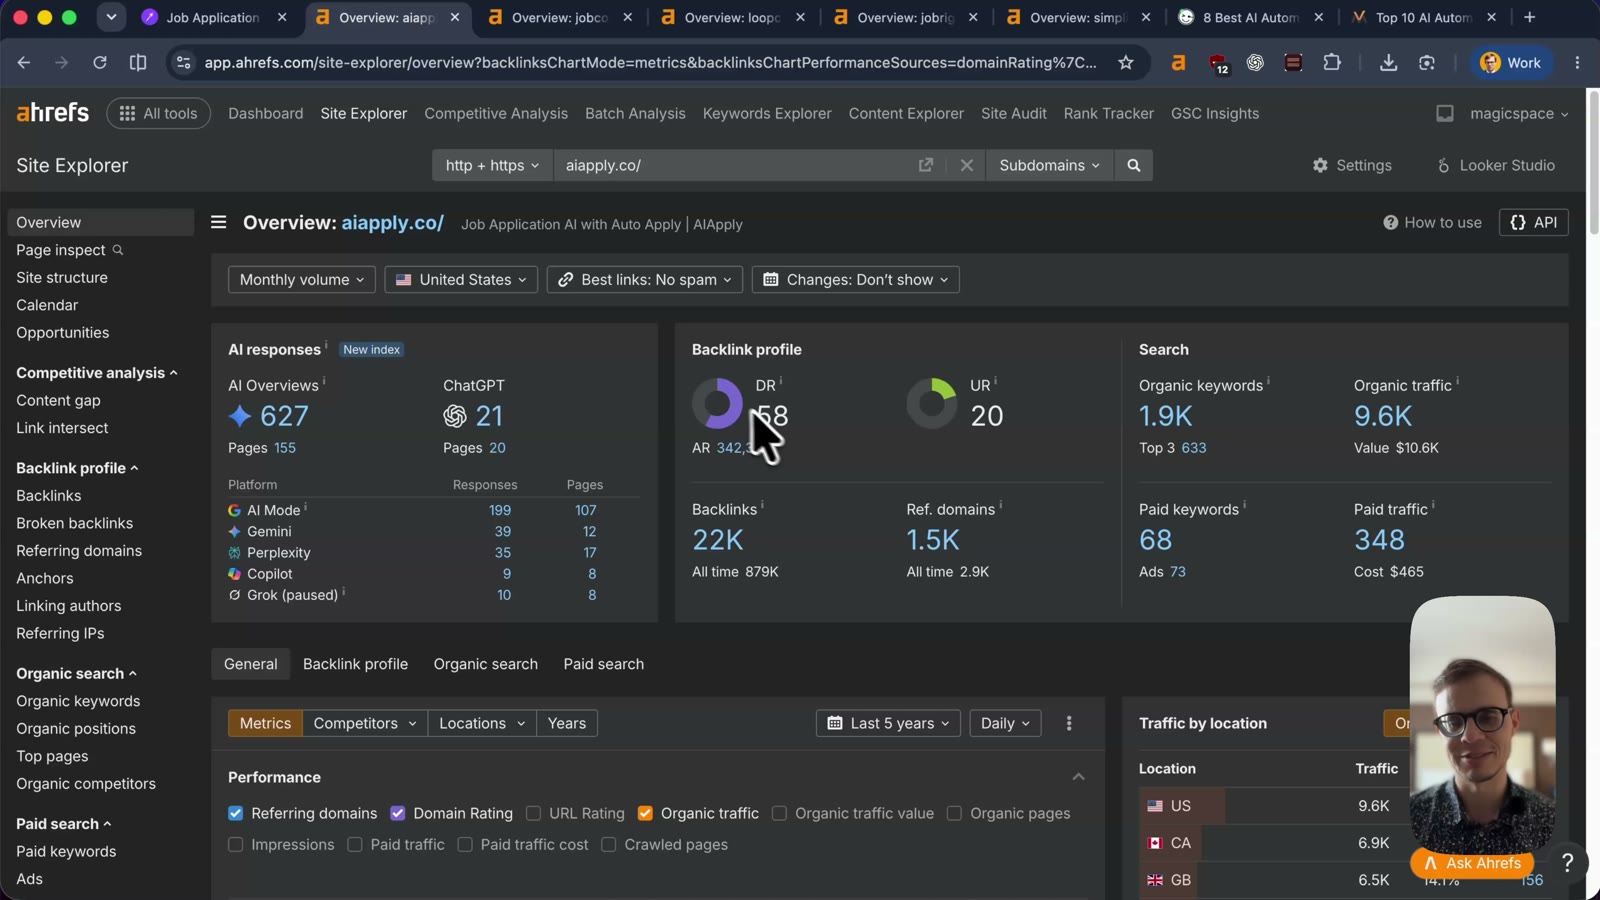Viewport: 1600px width, 900px height.
Task: Open a new browser tab
Action: pyautogui.click(x=1529, y=17)
